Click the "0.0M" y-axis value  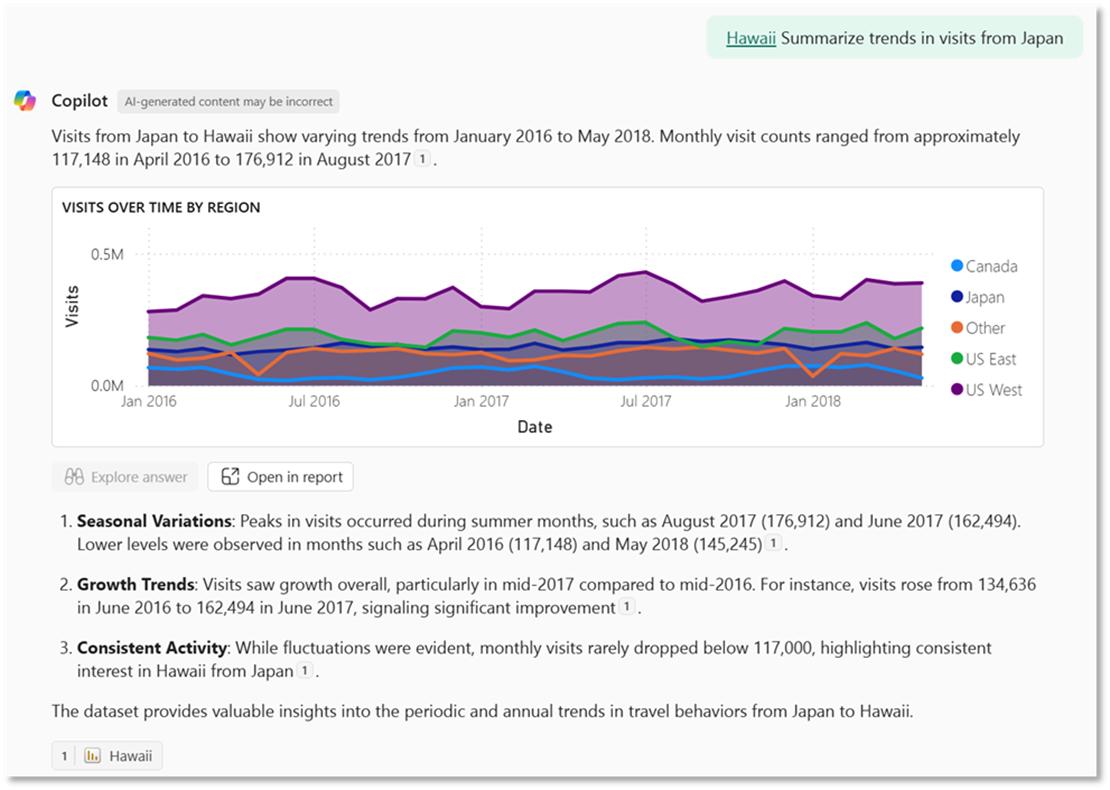pyautogui.click(x=107, y=386)
